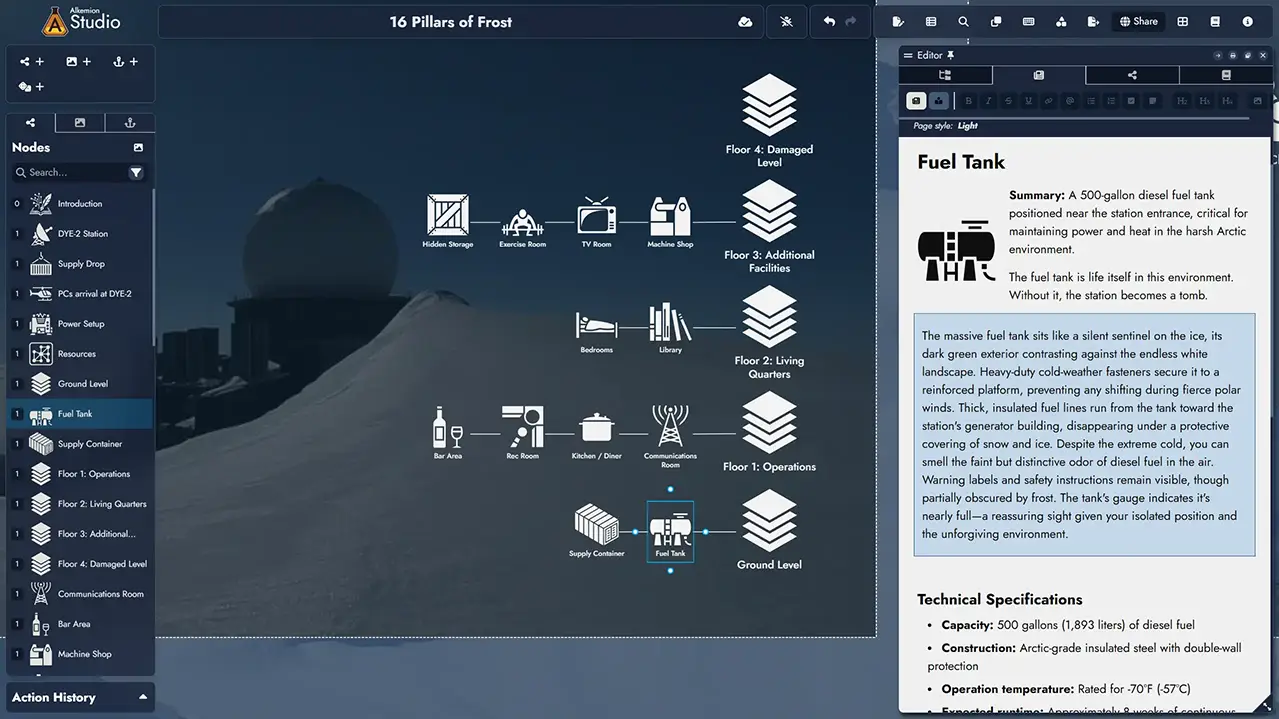1279x719 pixels.
Task: Click the duplicate layers icon in toolbar
Action: pos(996,21)
